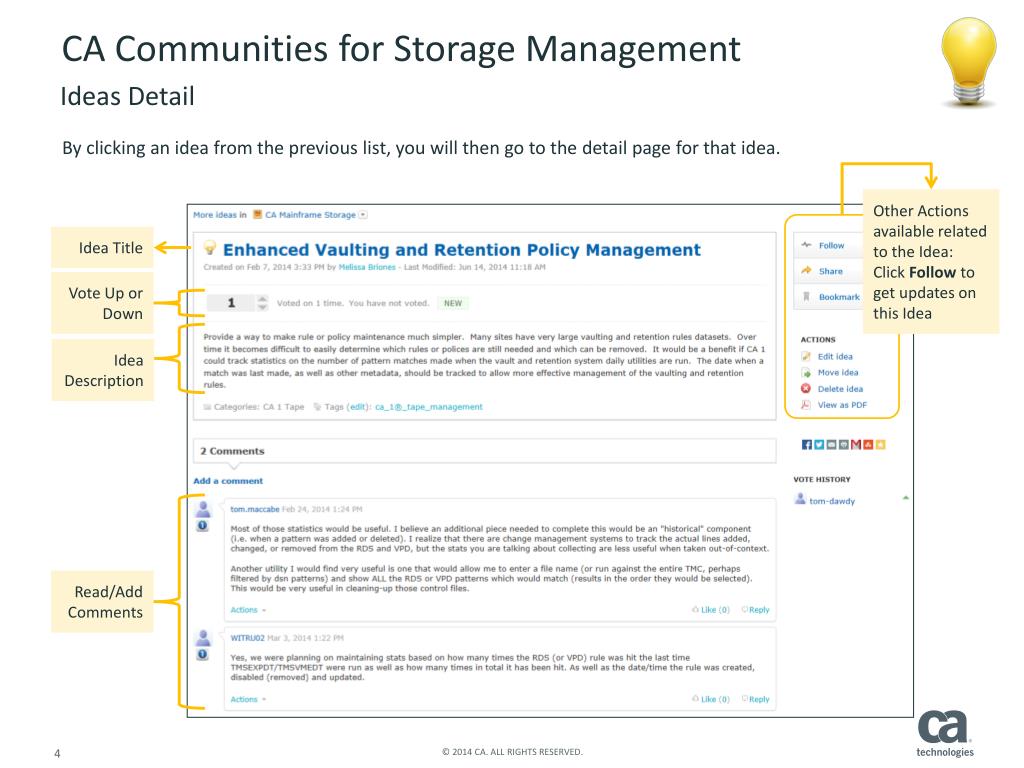Click the CA 1 Tape category text
Viewport: 1024px width, 768px height.
pos(283,406)
